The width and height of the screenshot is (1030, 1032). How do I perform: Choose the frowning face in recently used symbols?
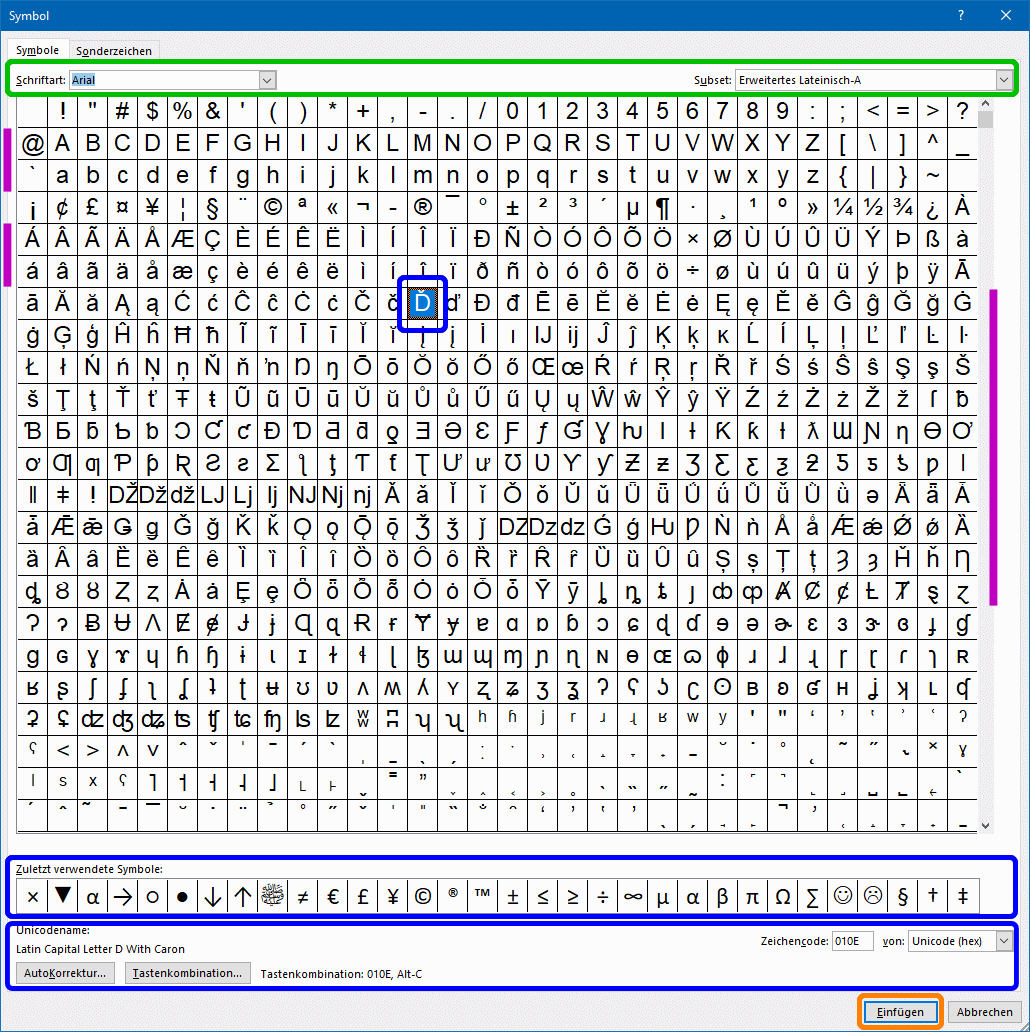coord(873,897)
